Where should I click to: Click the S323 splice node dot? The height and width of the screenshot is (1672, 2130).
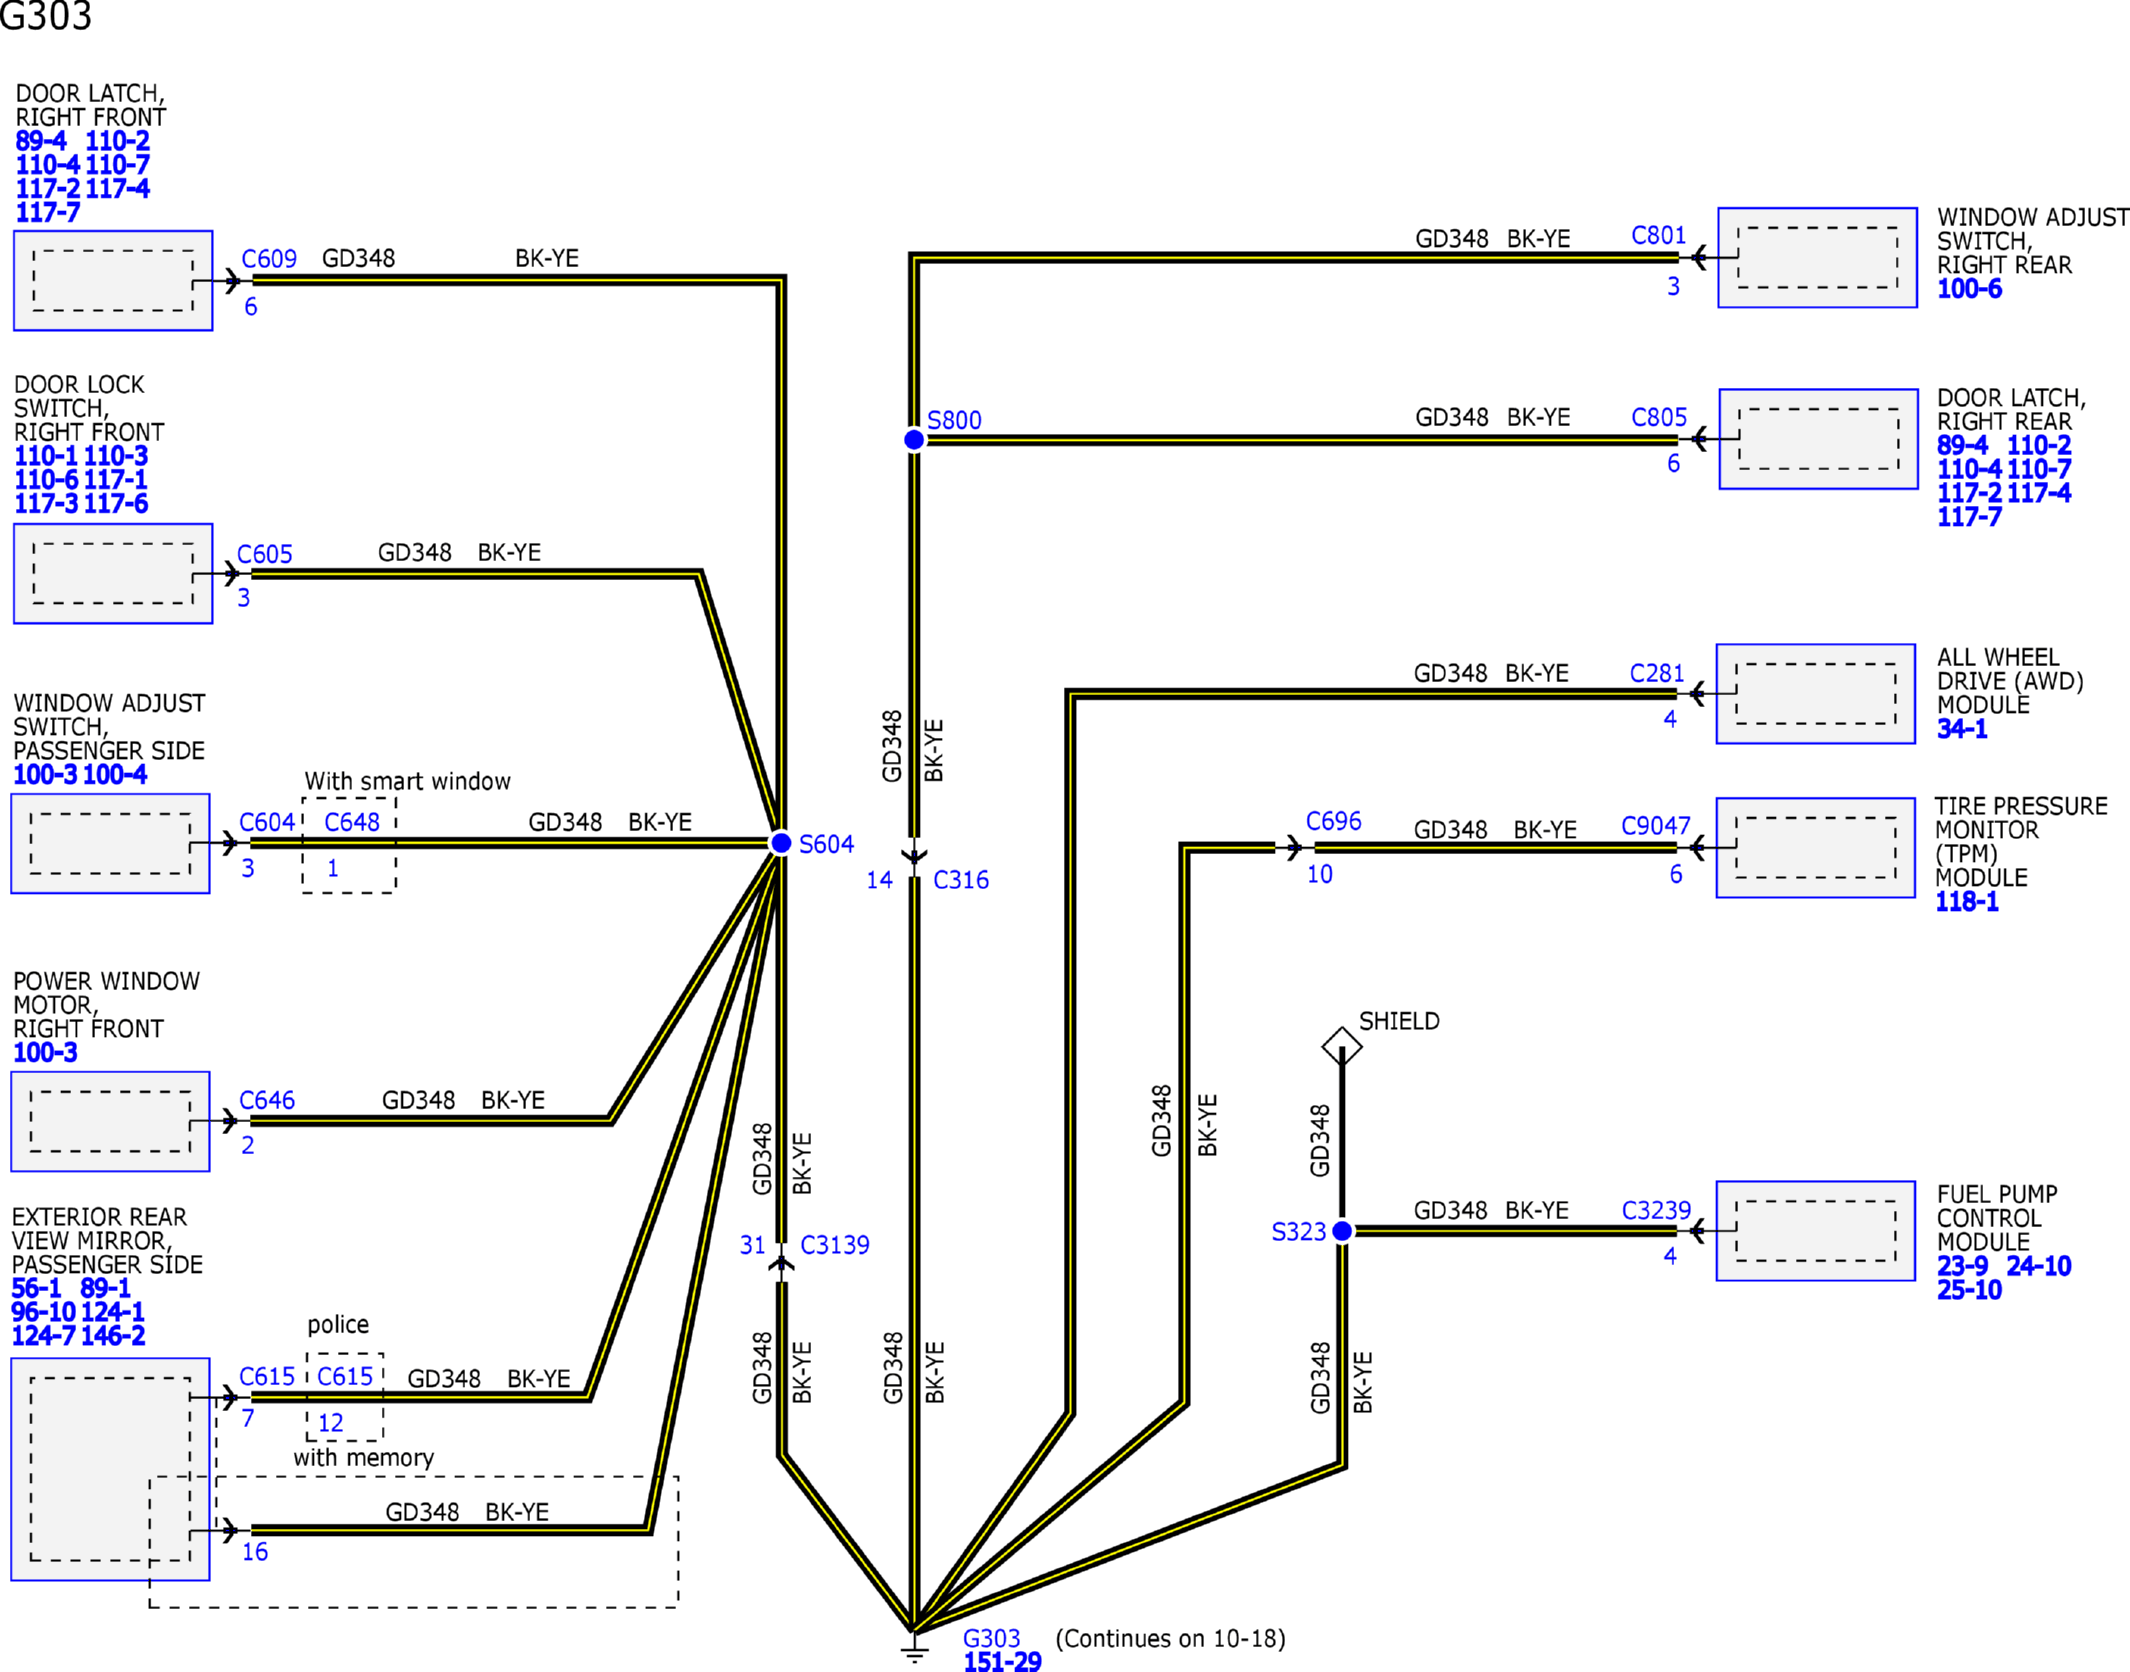1342,1231
